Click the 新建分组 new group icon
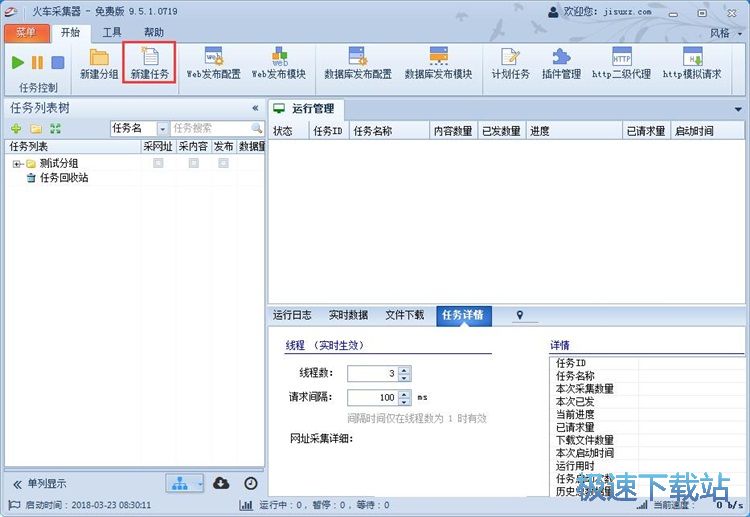The width and height of the screenshot is (750, 517). tap(100, 63)
